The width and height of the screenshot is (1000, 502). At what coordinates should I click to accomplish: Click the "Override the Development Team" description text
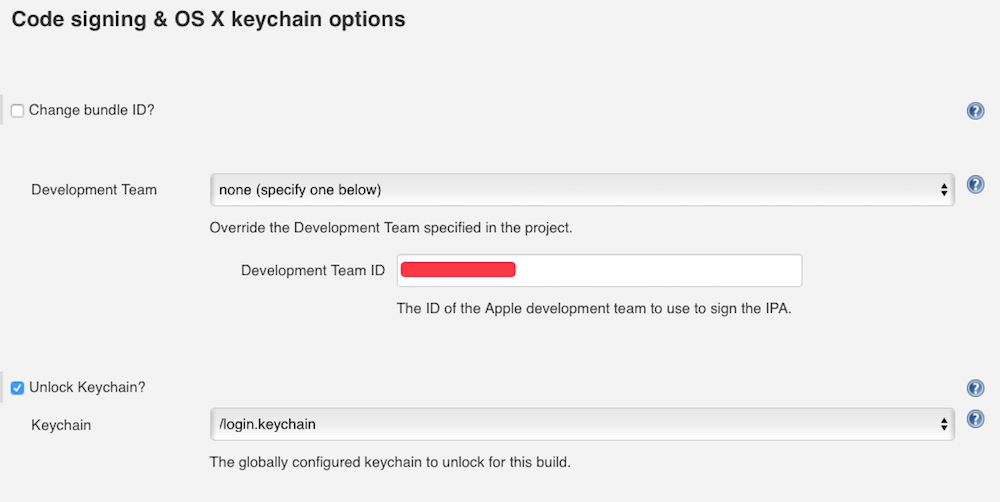point(390,227)
